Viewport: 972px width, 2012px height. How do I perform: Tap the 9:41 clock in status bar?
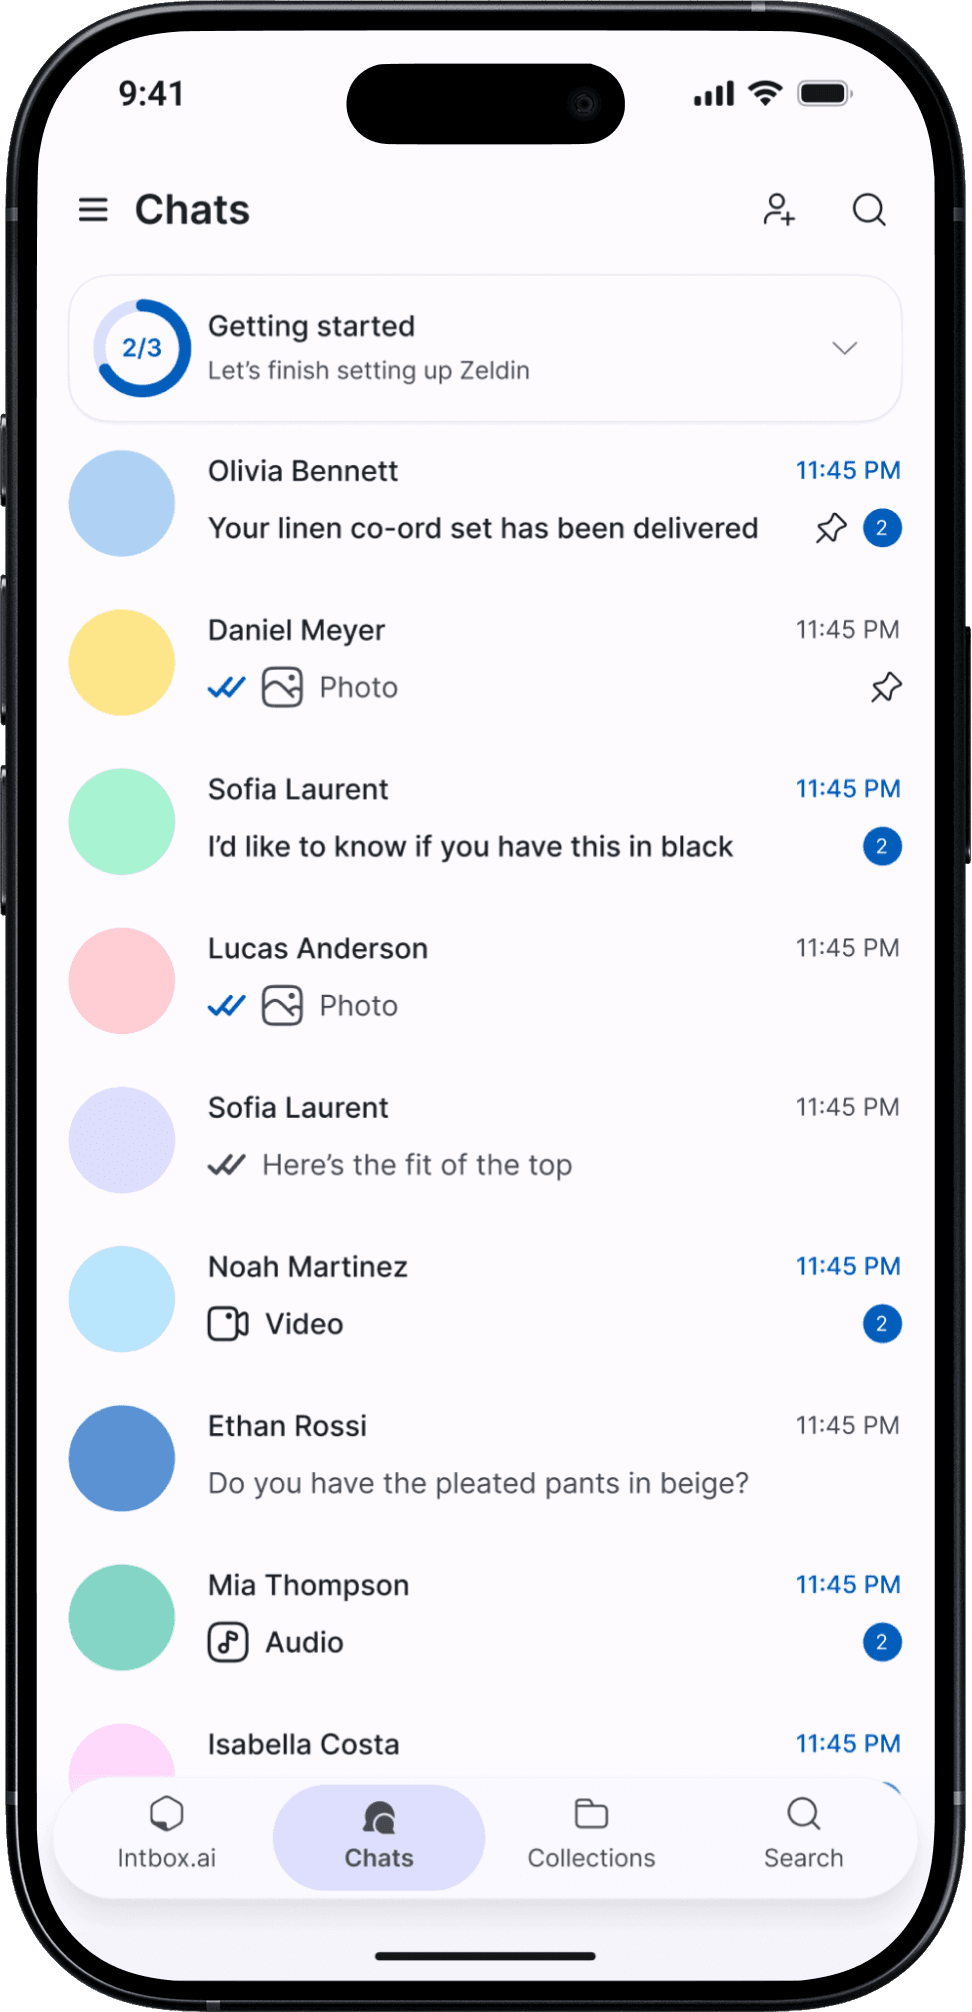pos(151,94)
